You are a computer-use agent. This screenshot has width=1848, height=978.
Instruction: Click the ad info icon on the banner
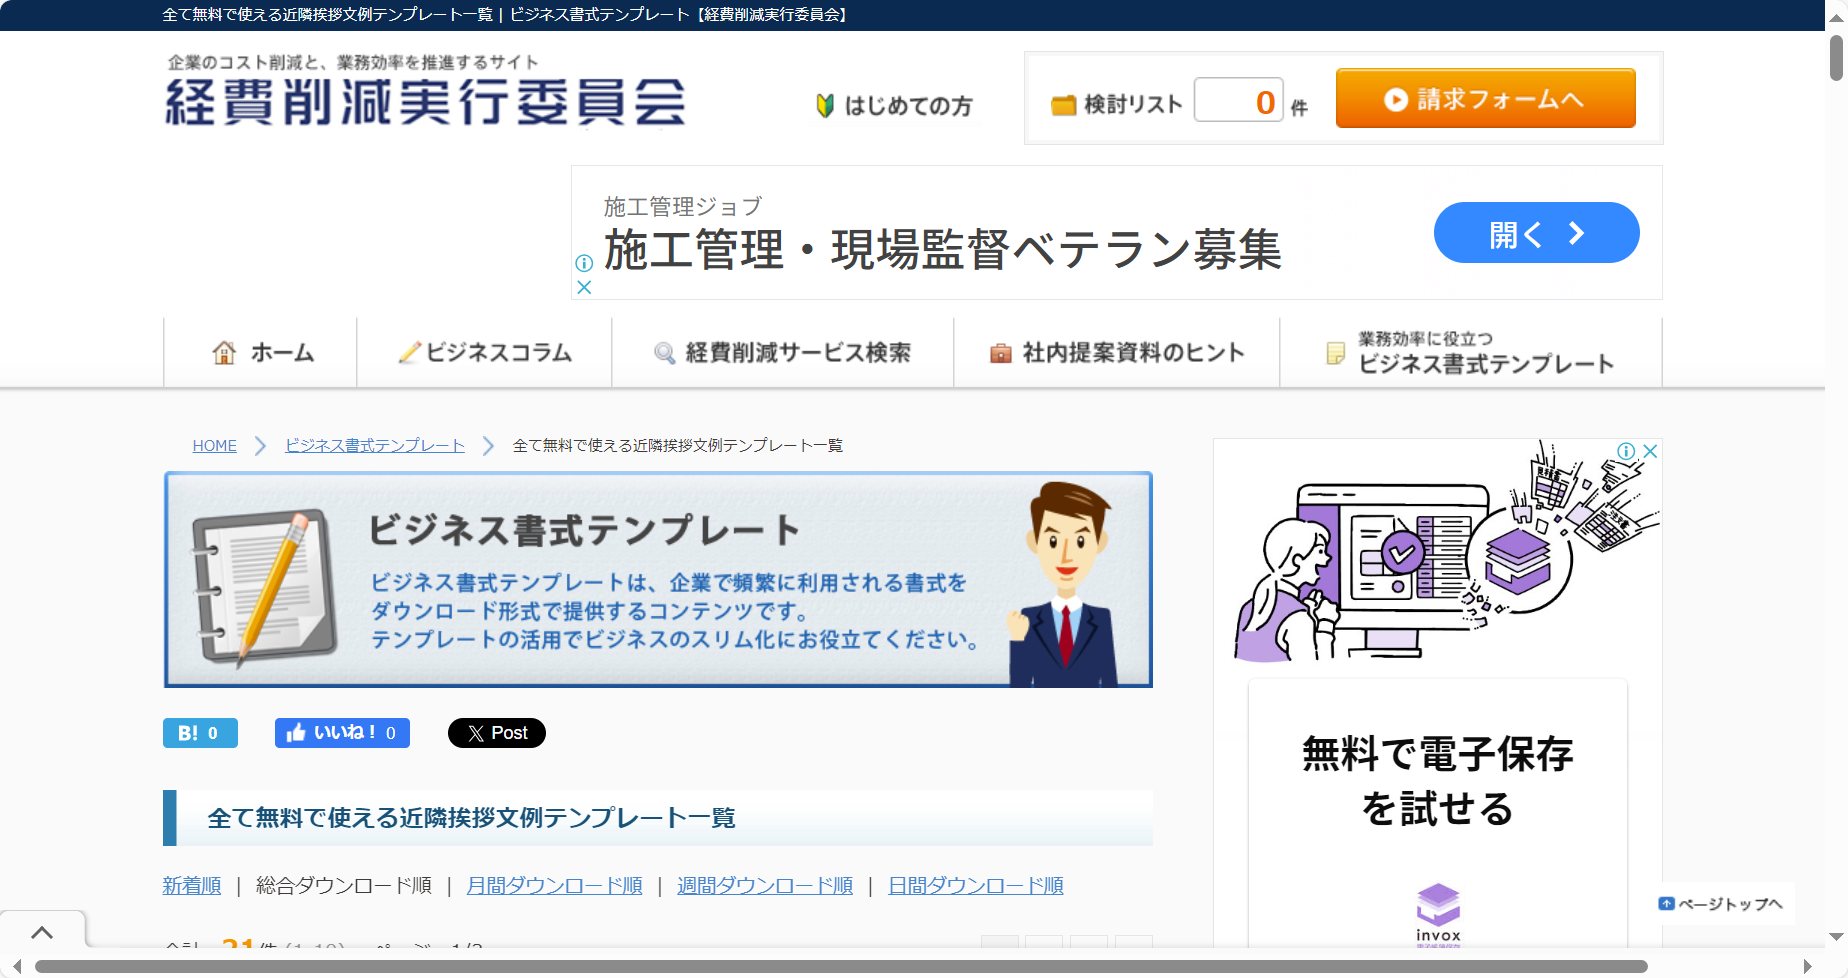tap(585, 263)
